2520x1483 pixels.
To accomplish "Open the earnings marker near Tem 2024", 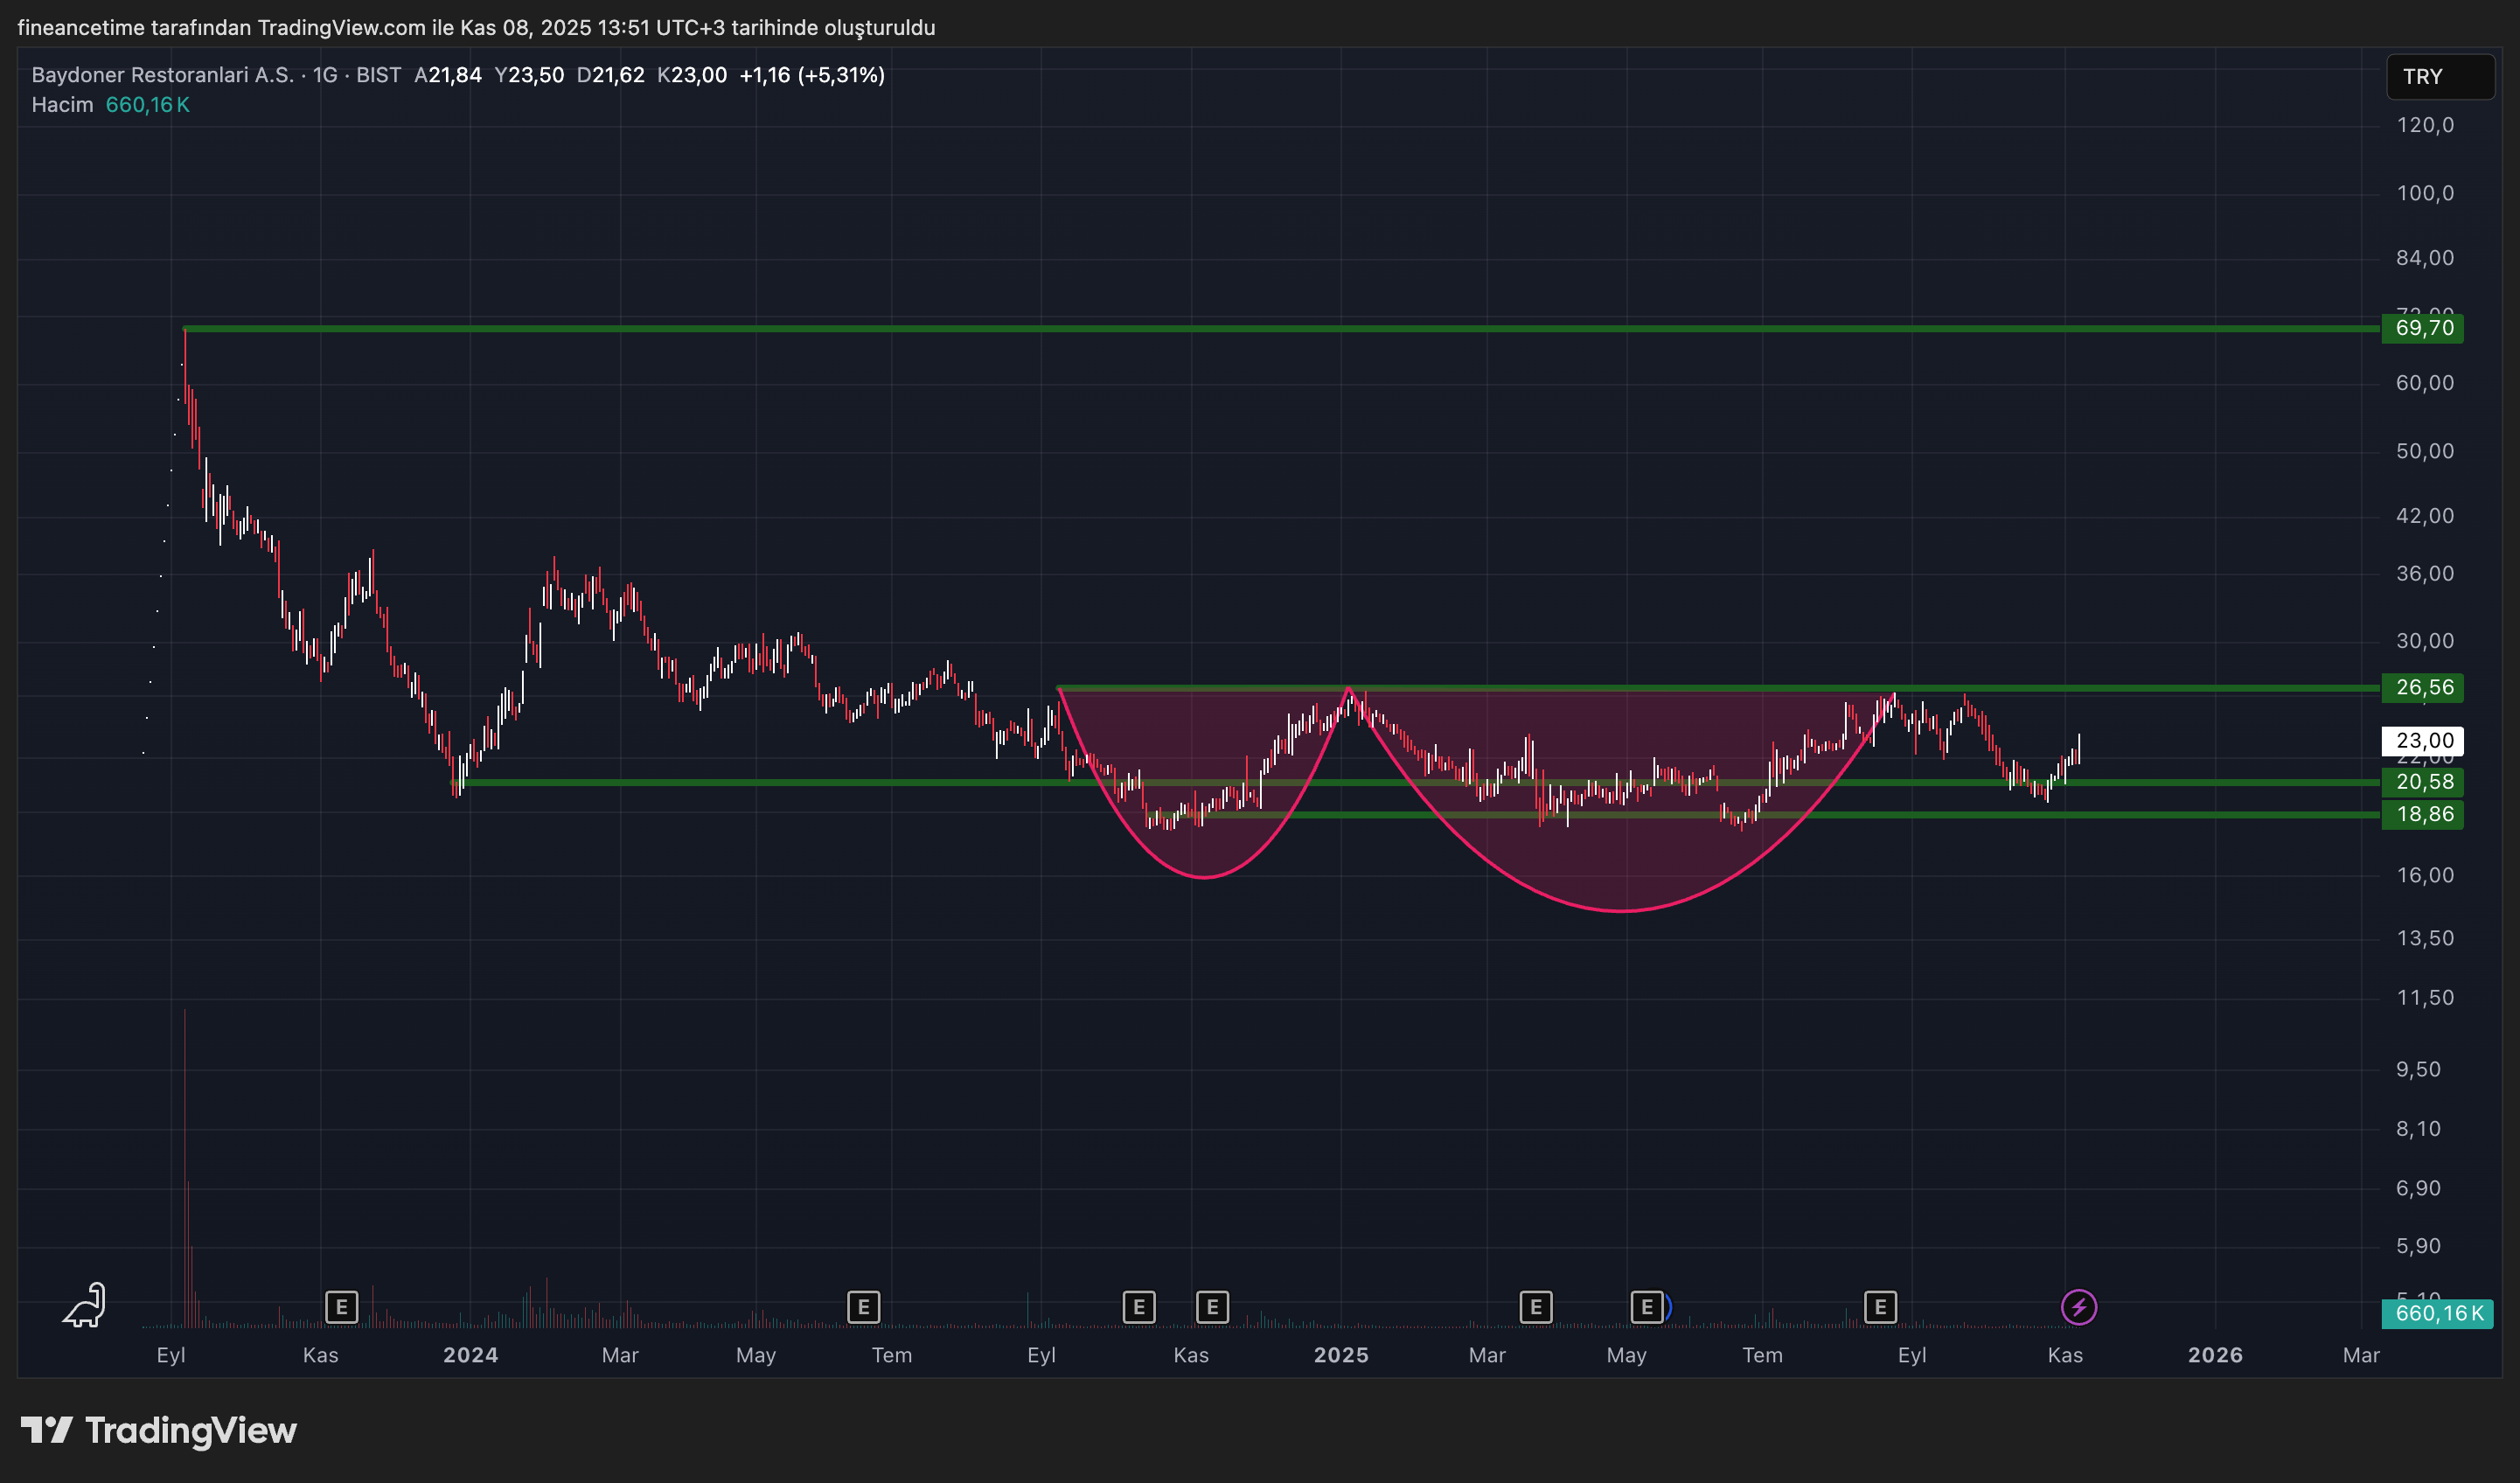I will (x=863, y=1306).
